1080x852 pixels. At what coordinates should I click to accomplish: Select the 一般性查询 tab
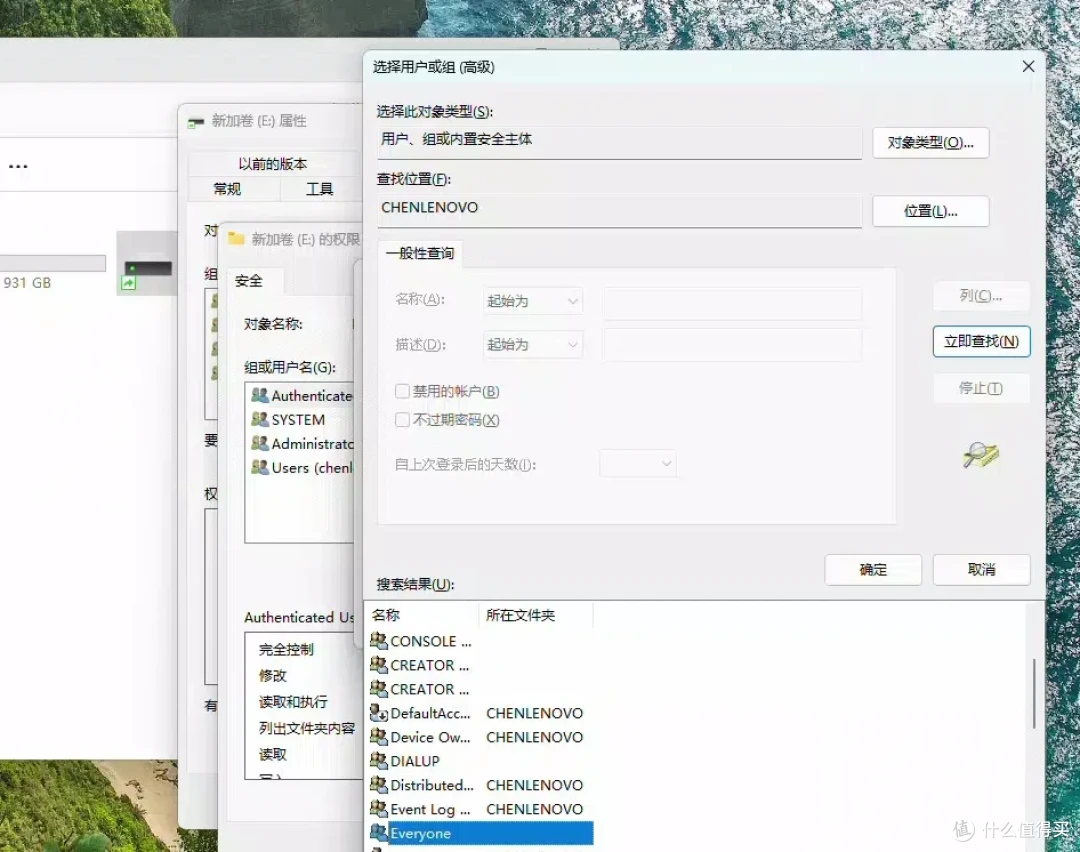click(419, 253)
